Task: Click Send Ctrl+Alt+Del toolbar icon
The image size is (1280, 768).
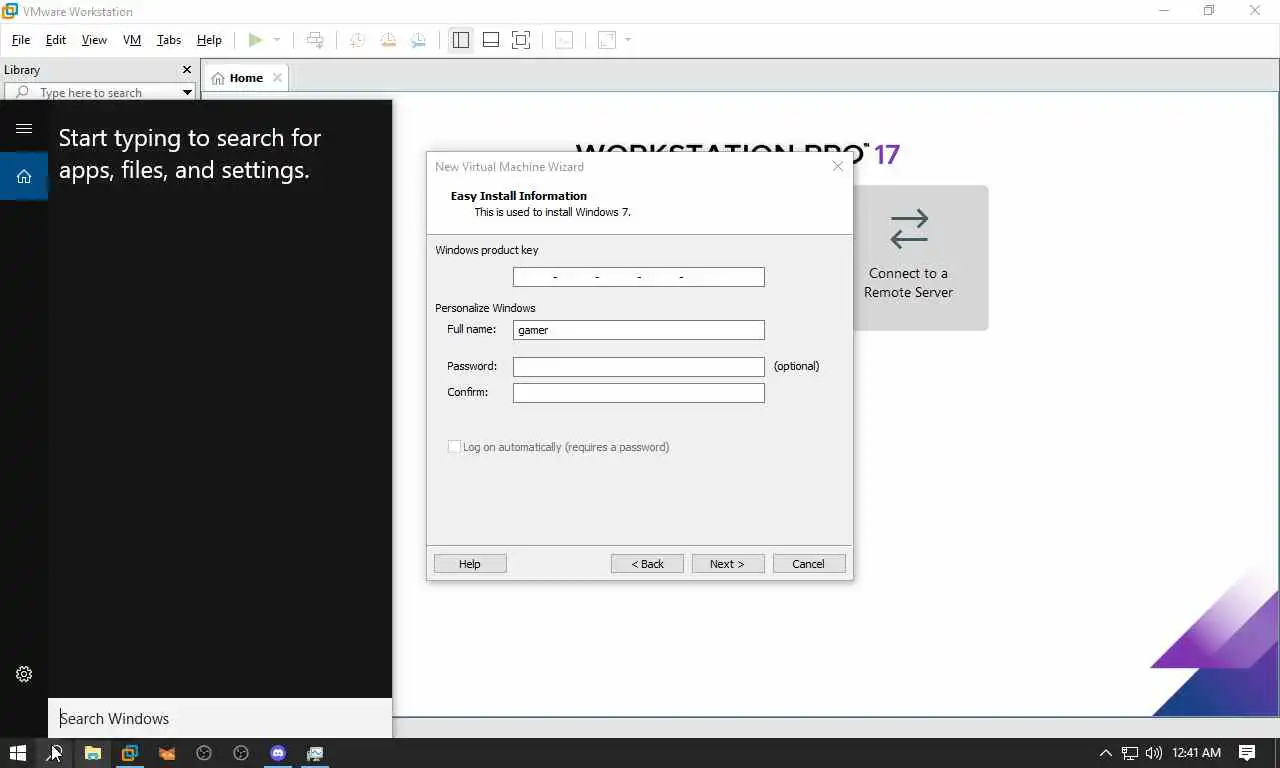Action: click(315, 40)
